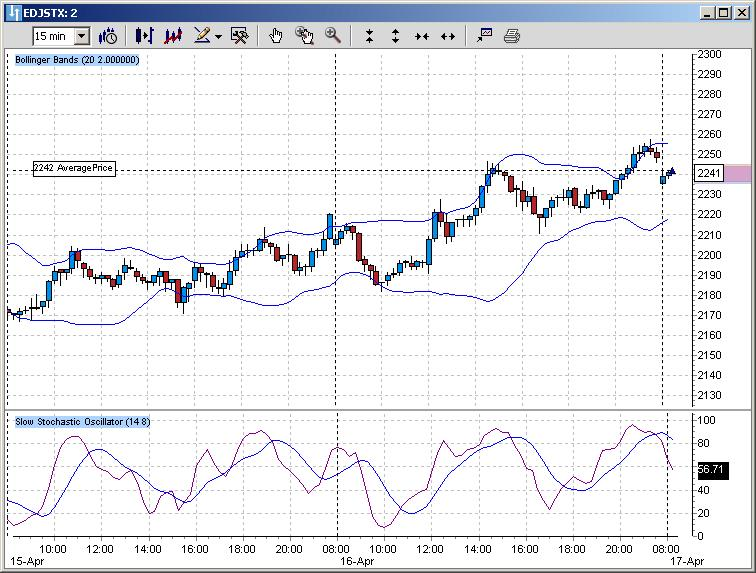Expand the drawing tool dropdown arrow
This screenshot has height=573, width=756.
tap(218, 37)
